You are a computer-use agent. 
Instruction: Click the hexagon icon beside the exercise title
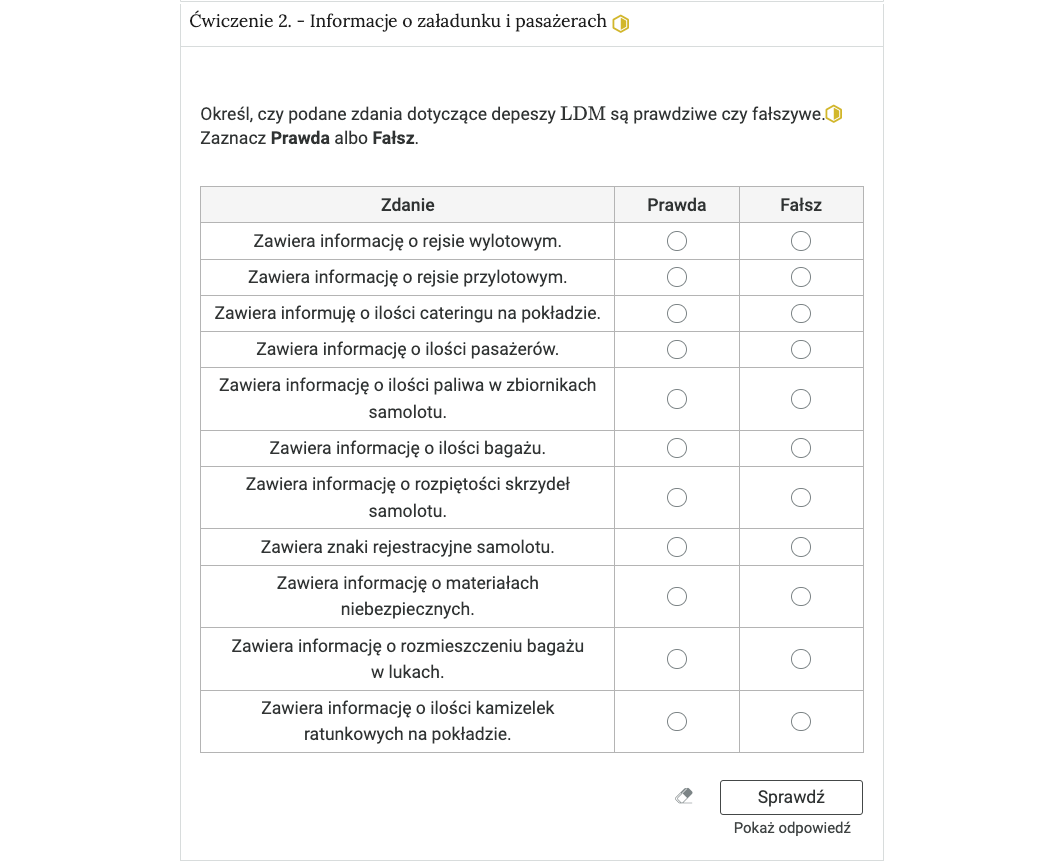[x=621, y=23]
